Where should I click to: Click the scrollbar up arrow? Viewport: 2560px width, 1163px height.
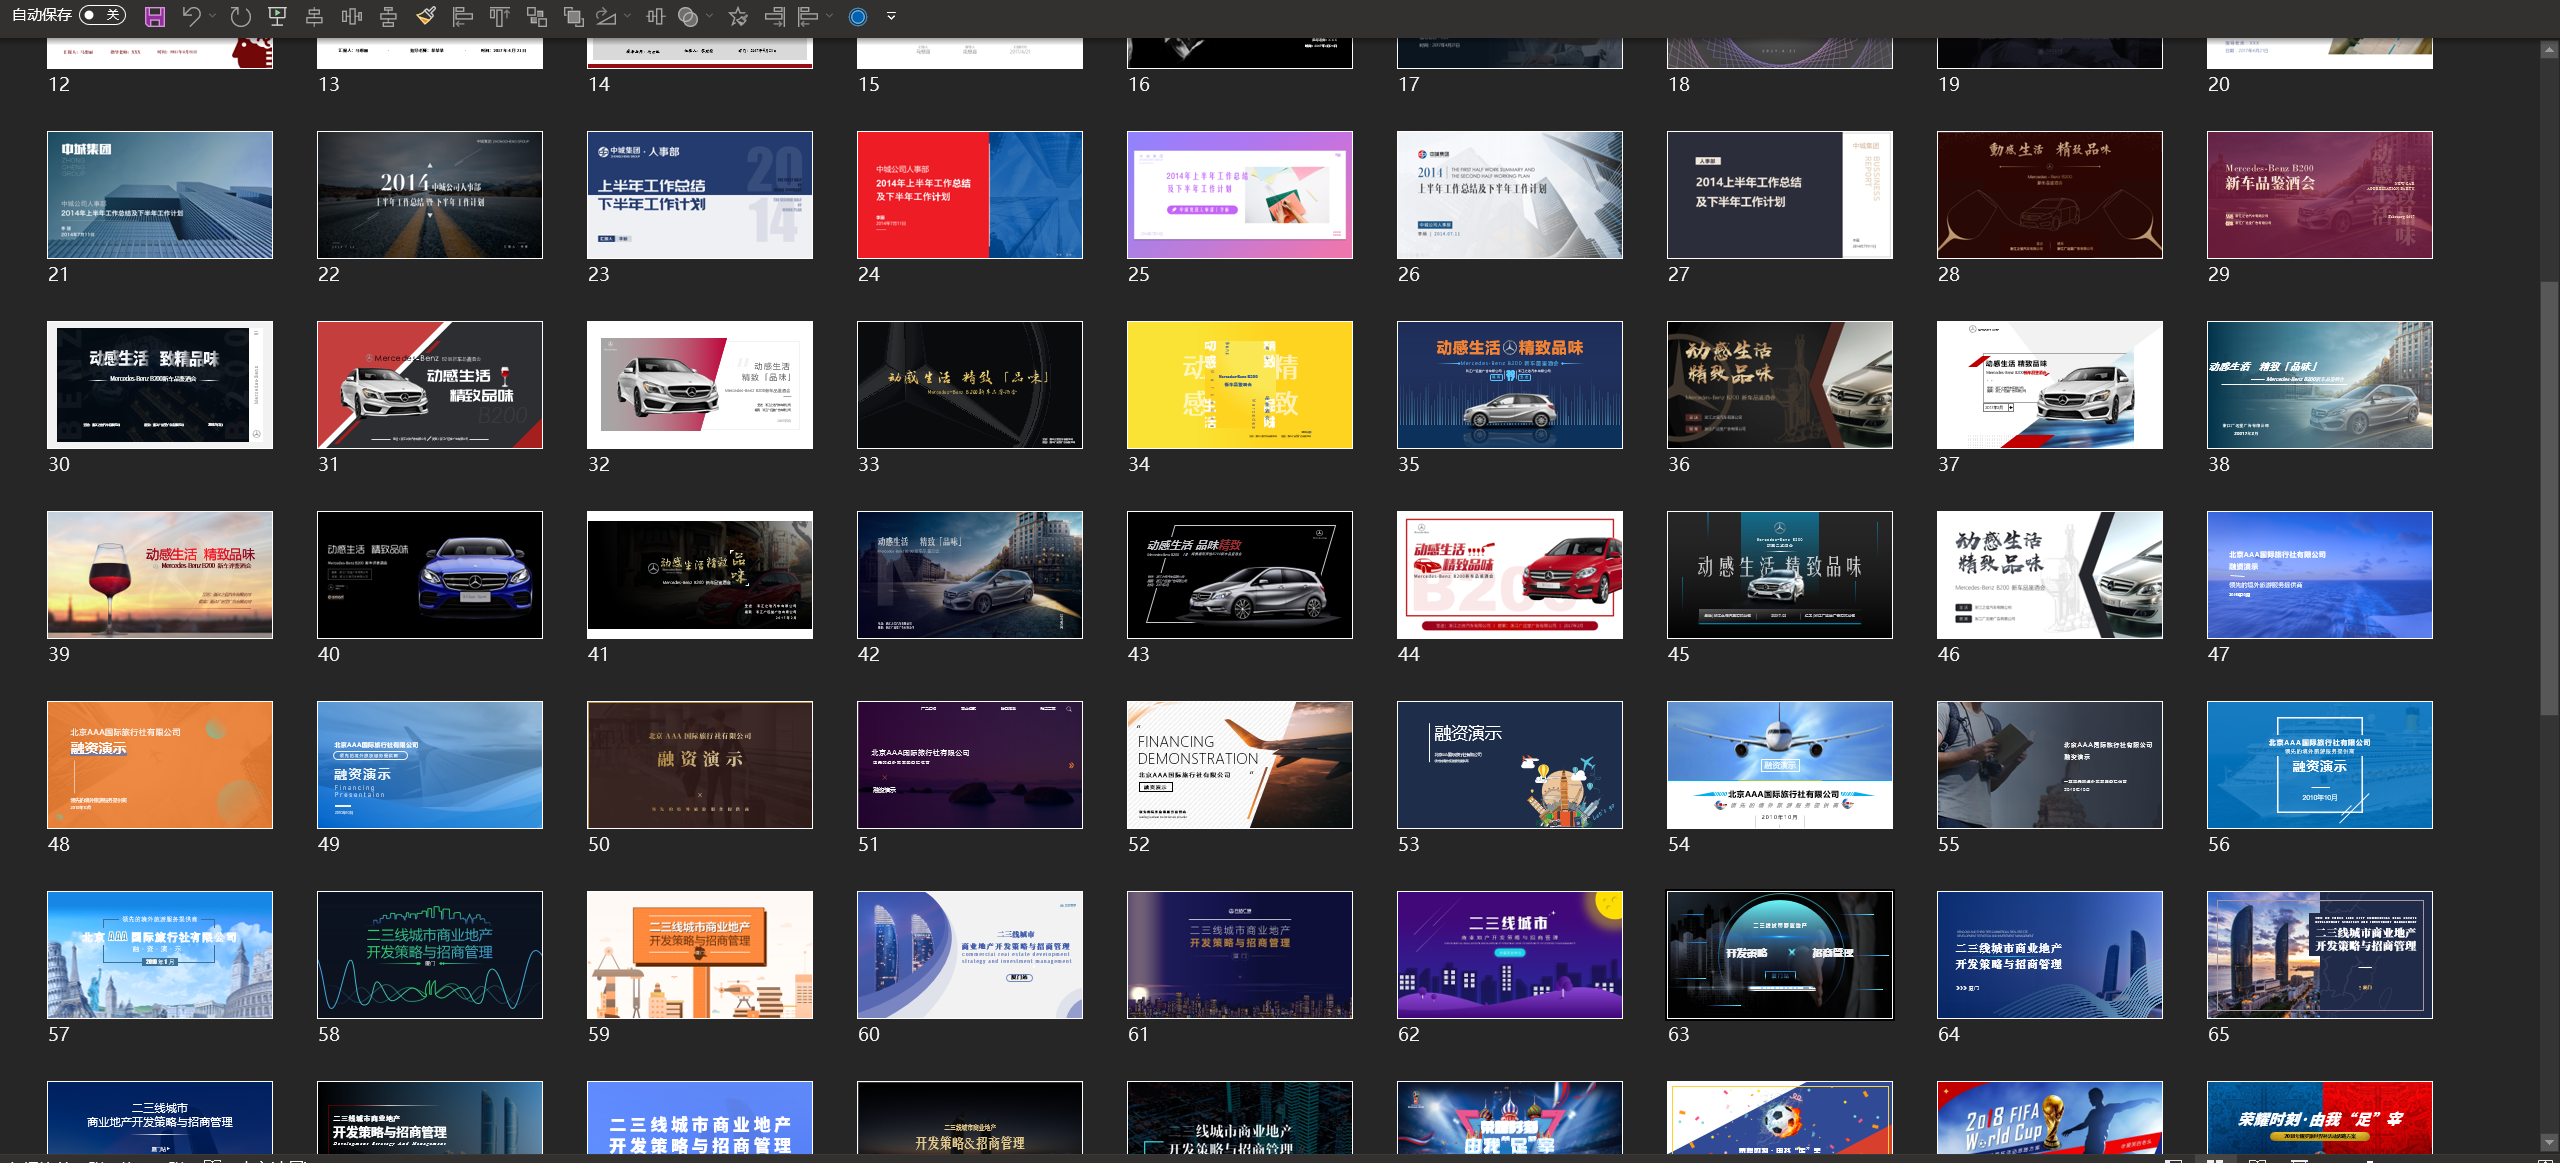pos(2549,51)
